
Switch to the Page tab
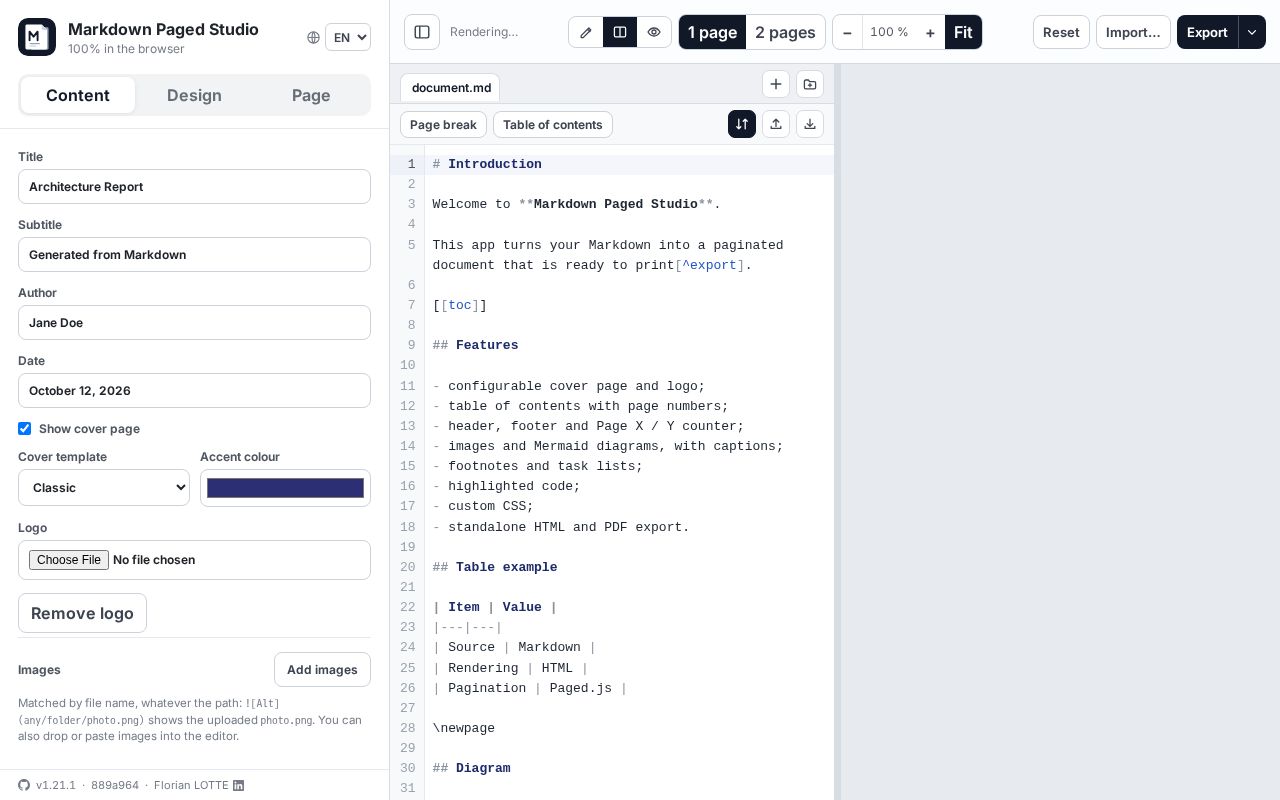[311, 95]
